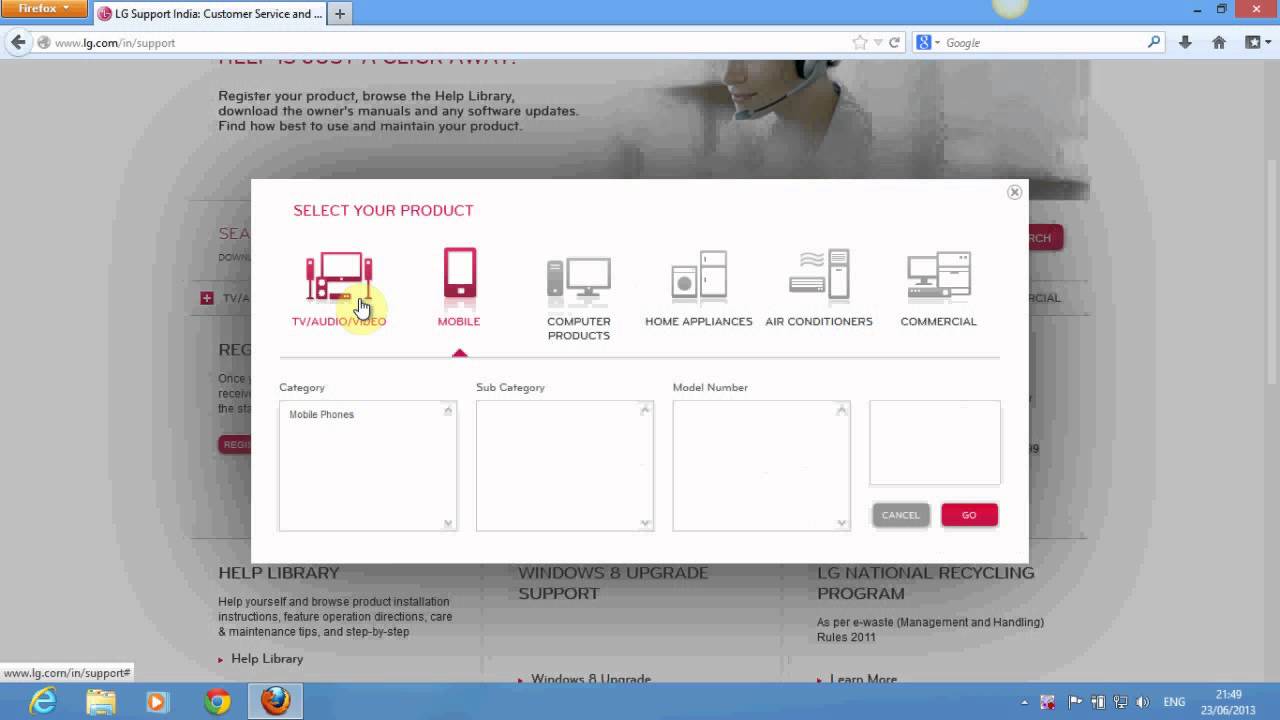The width and height of the screenshot is (1280, 720).
Task: Bookmark this page with the star icon
Action: pyautogui.click(x=860, y=43)
